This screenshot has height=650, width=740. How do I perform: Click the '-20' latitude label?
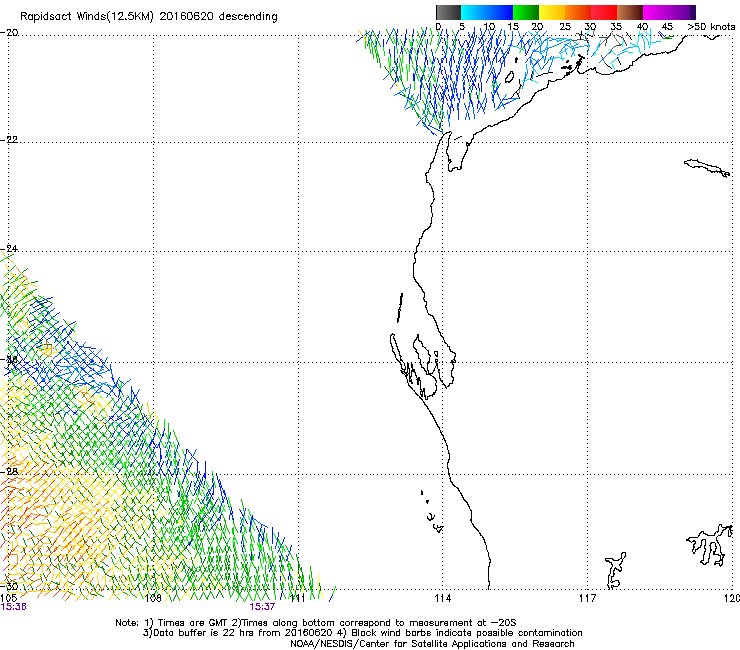pos(9,33)
